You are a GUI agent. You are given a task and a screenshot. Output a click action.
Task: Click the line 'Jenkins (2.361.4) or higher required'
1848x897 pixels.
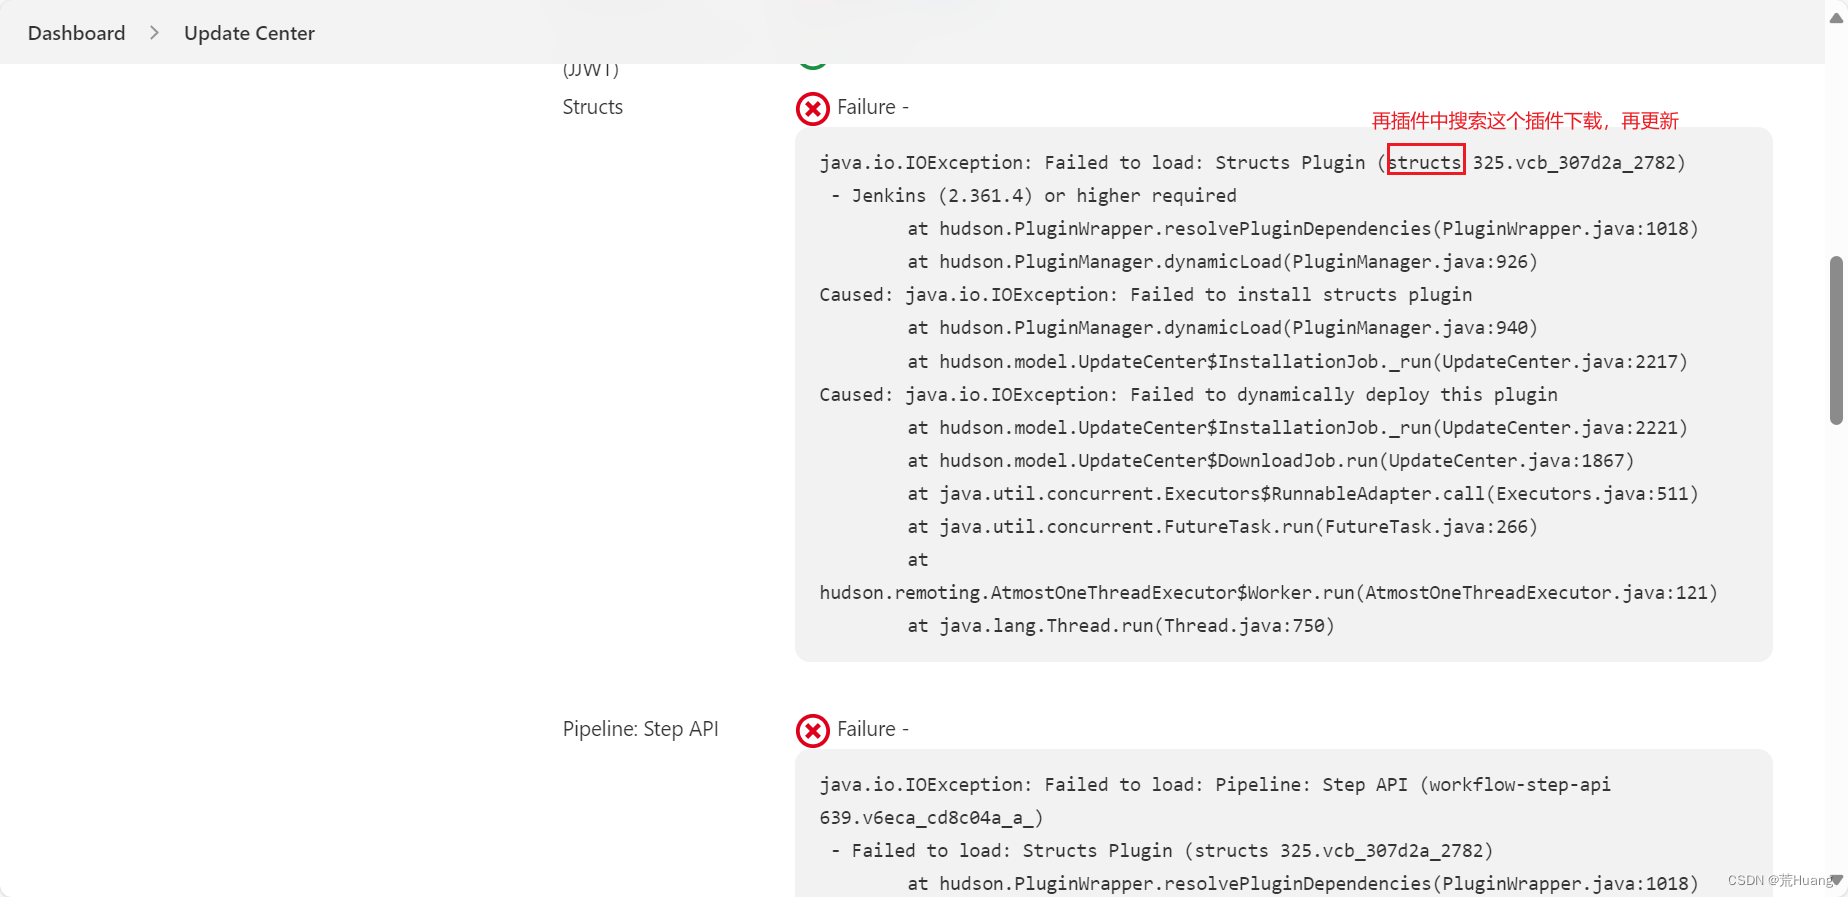[x=1034, y=196]
